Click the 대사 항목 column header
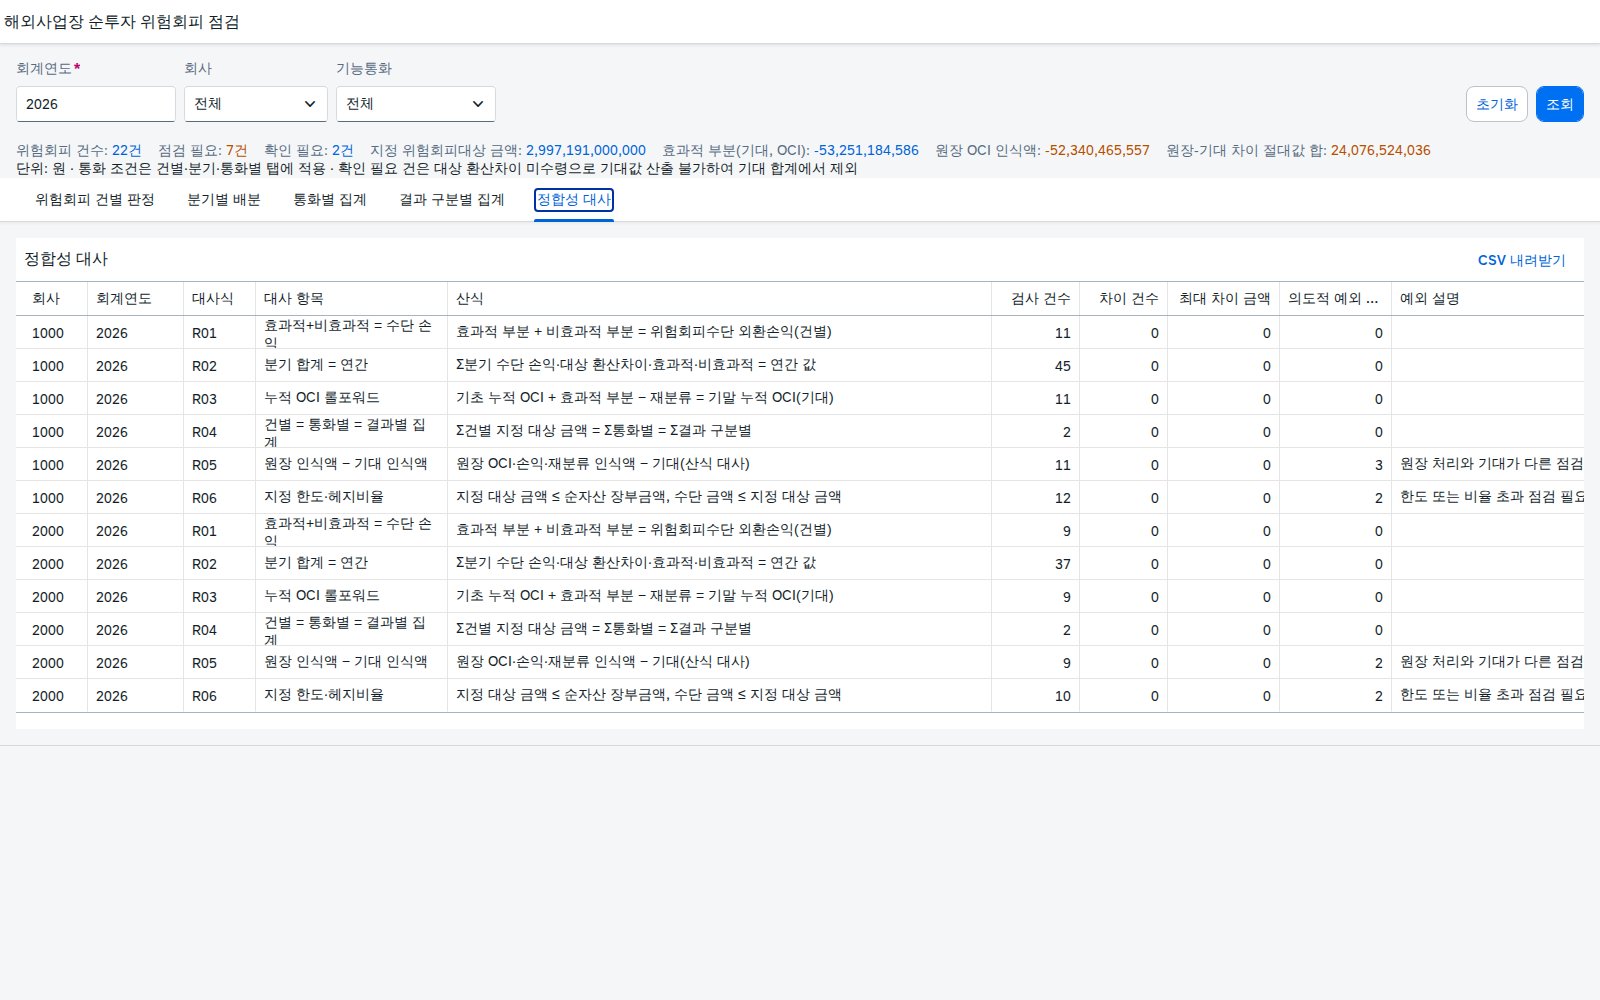The height and width of the screenshot is (1000, 1600). pyautogui.click(x=352, y=299)
